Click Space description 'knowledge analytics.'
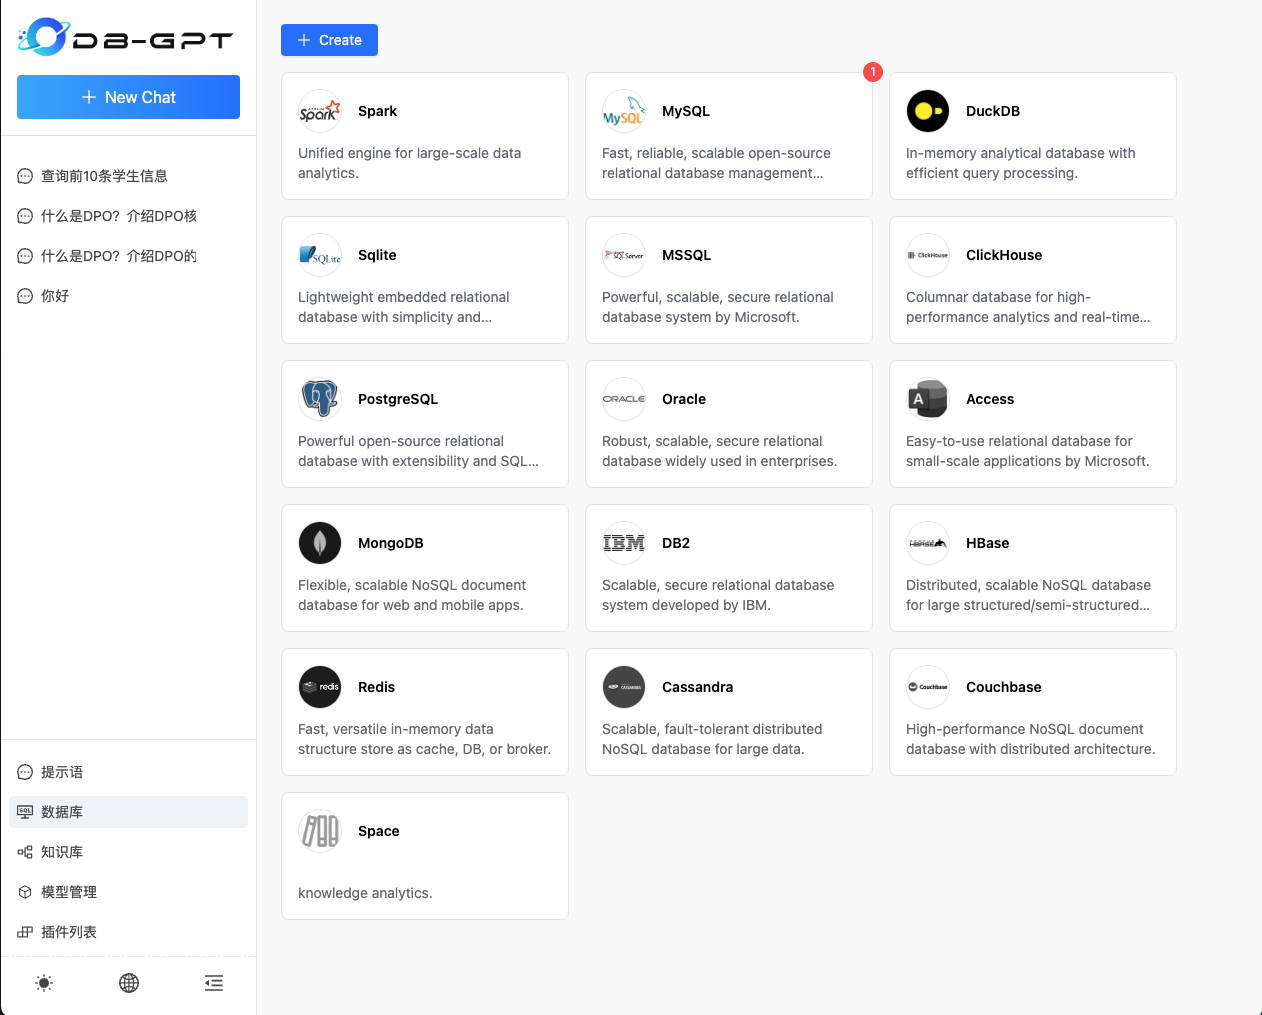The image size is (1262, 1015). coord(365,893)
